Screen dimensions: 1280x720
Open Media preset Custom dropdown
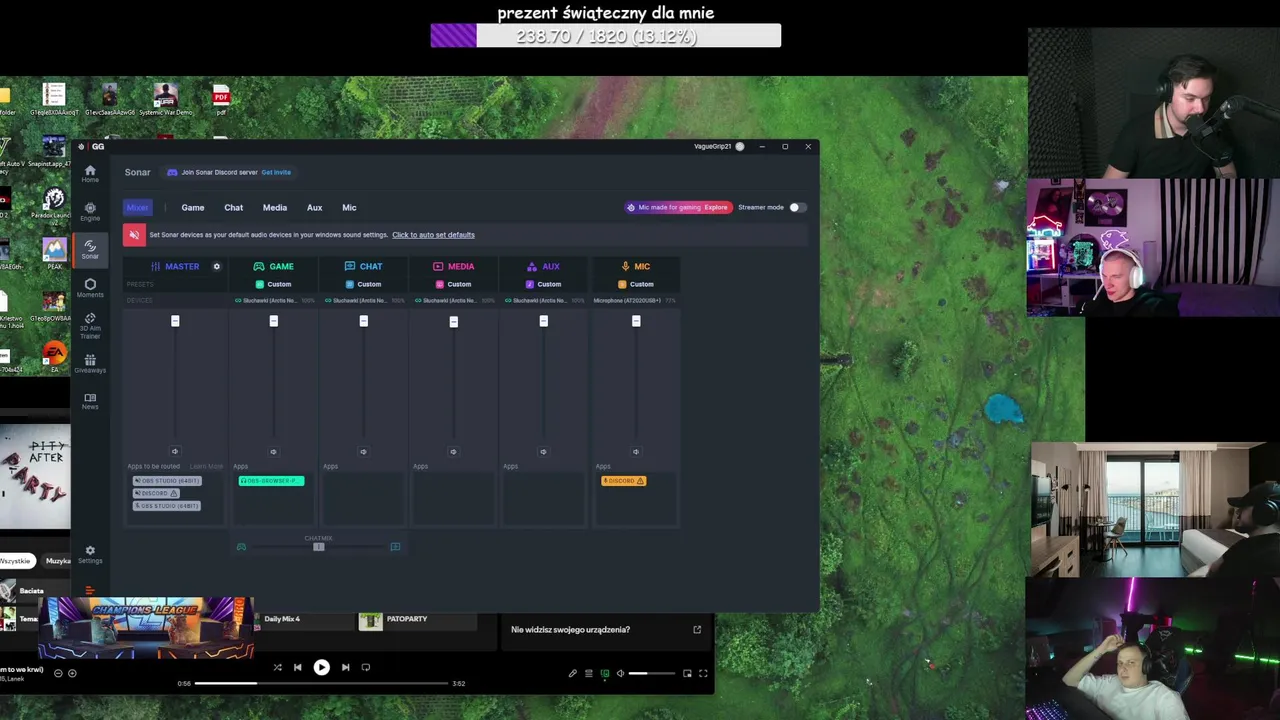(x=453, y=284)
